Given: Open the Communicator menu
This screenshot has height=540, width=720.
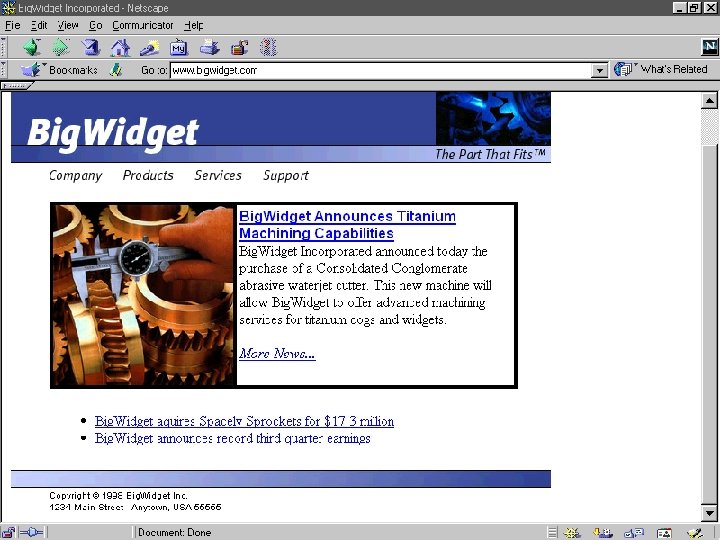Looking at the screenshot, I should 143,25.
